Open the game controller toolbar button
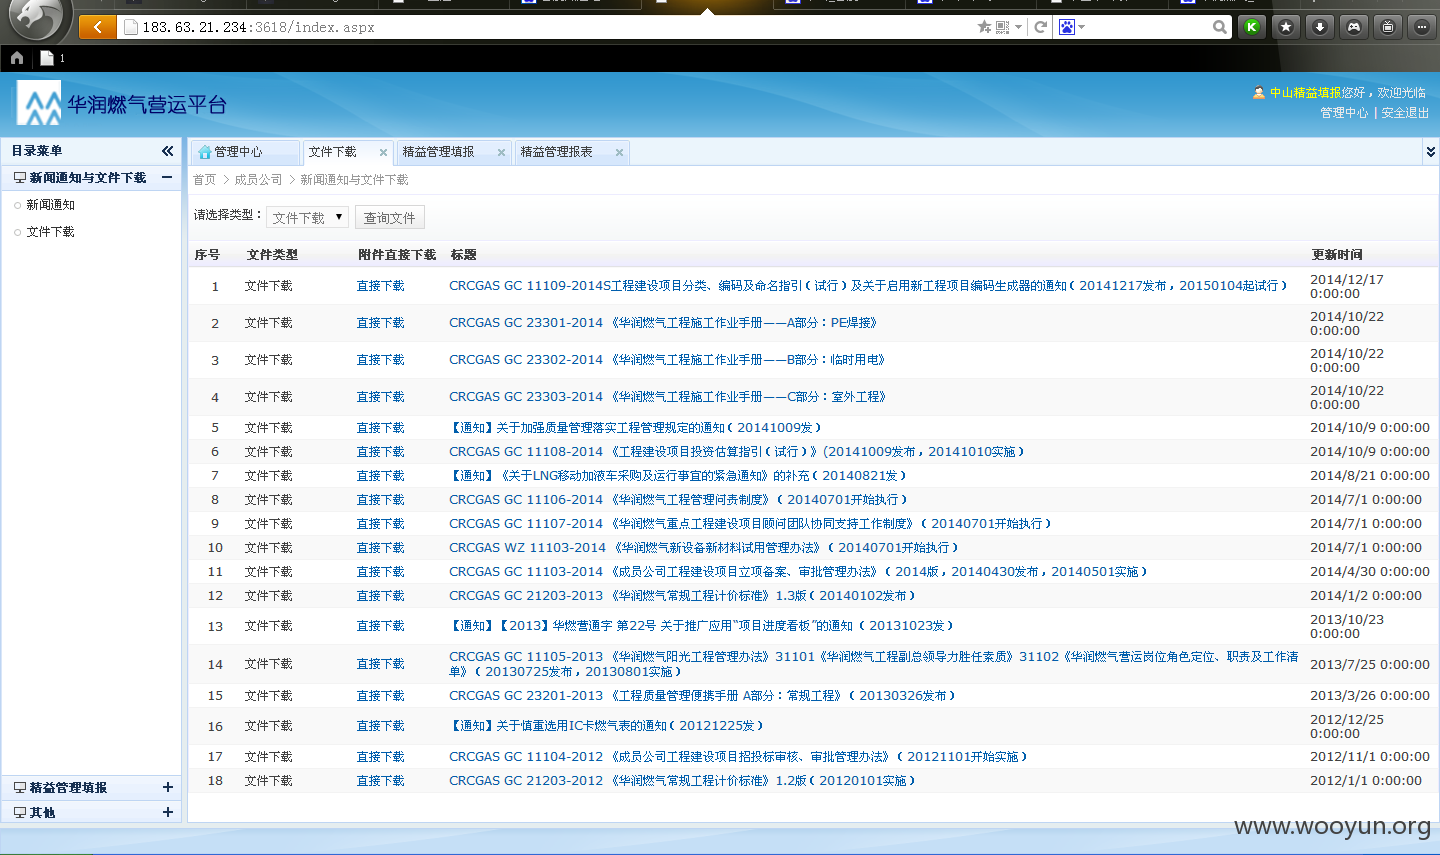1440x855 pixels. coord(1354,27)
